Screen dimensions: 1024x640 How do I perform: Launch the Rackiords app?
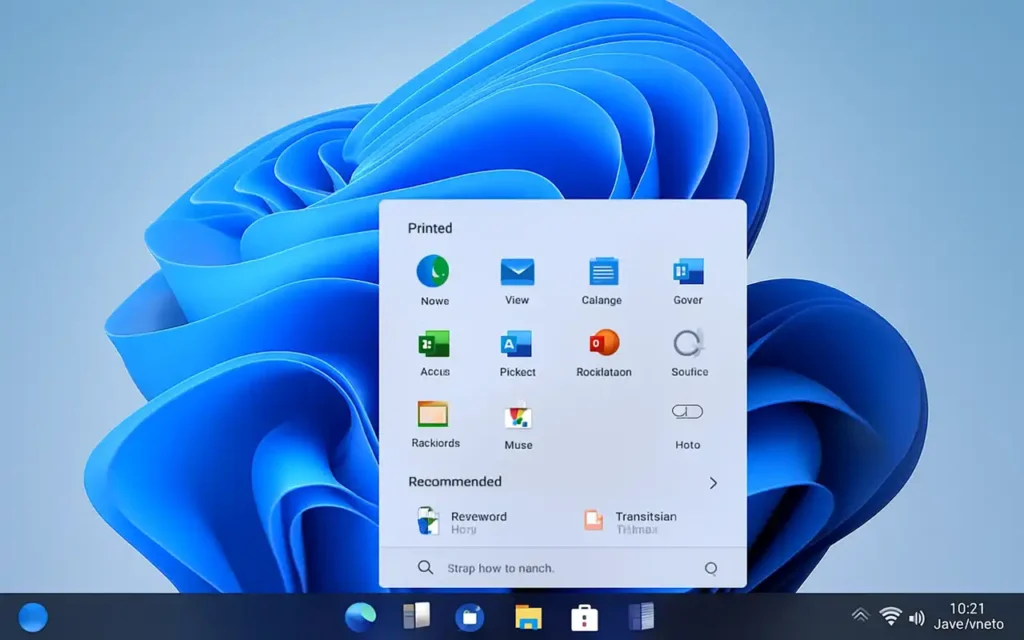433,418
